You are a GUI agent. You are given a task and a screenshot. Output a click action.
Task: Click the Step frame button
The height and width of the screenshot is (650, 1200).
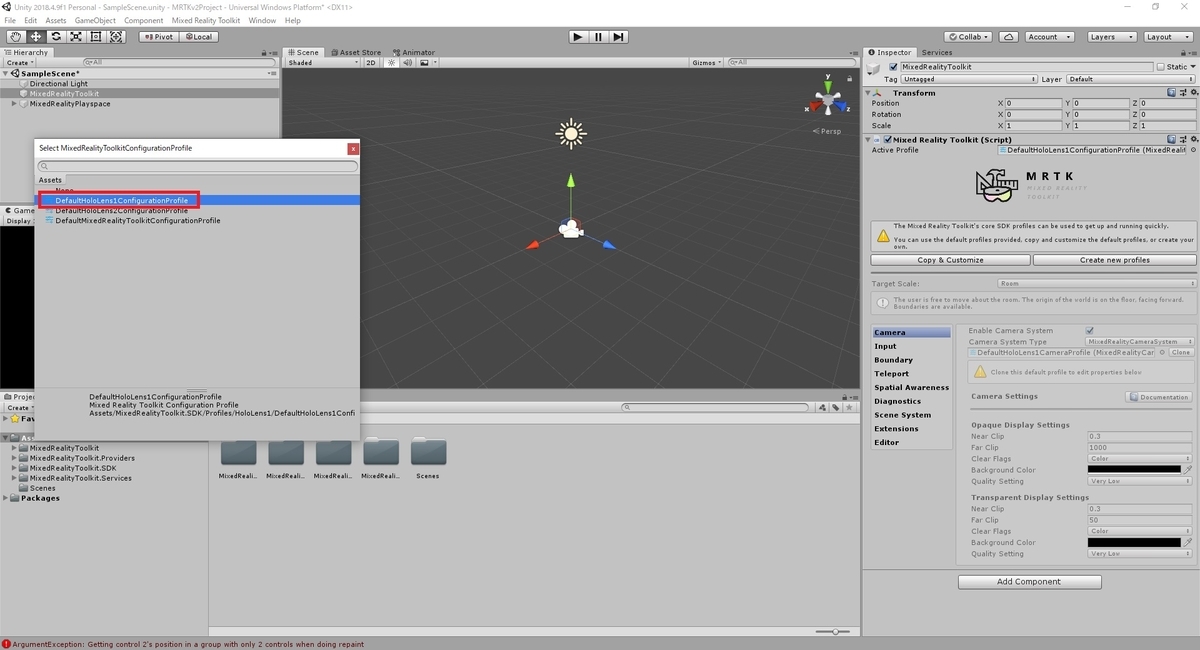619,37
